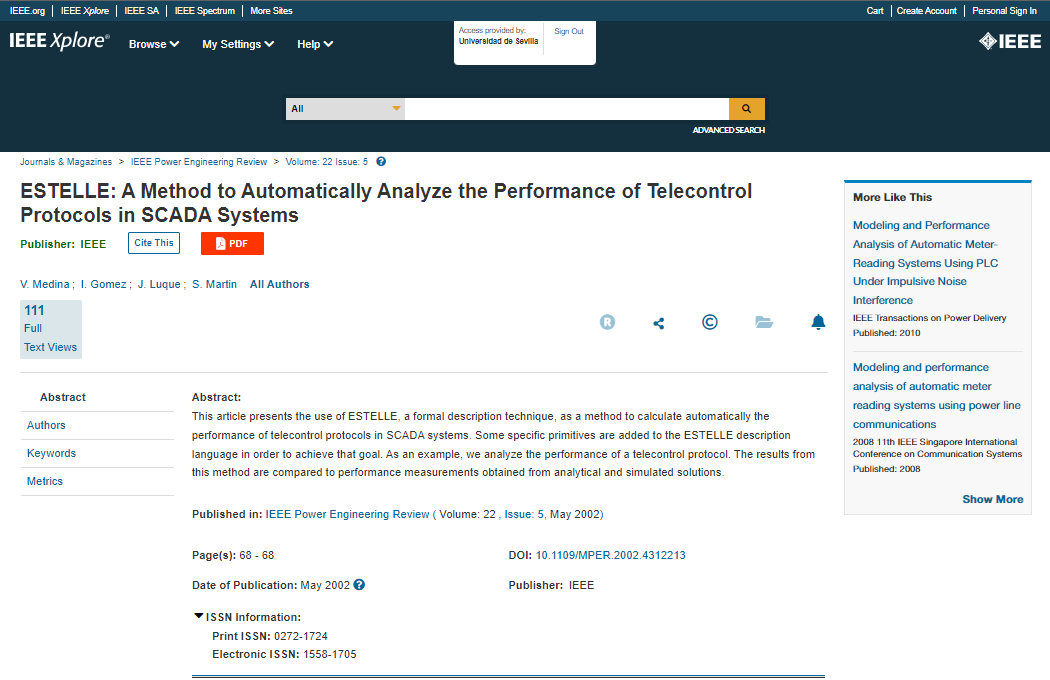Open the IEEE logo homepage link
Viewport: 1050px width, 680px height.
tap(1009, 41)
